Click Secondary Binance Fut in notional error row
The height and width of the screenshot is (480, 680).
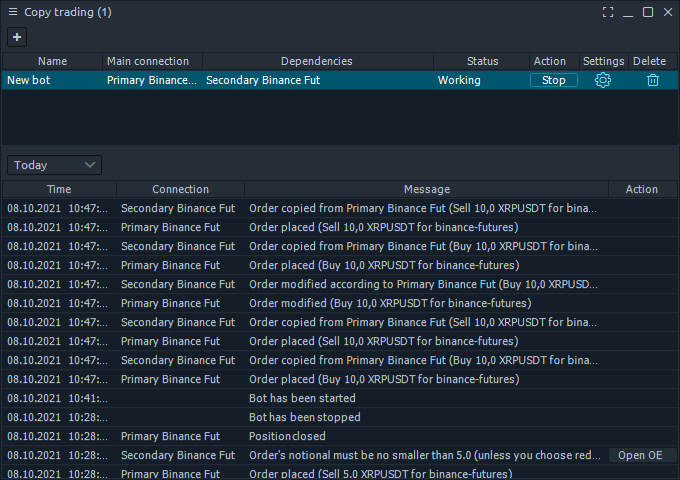coord(178,455)
